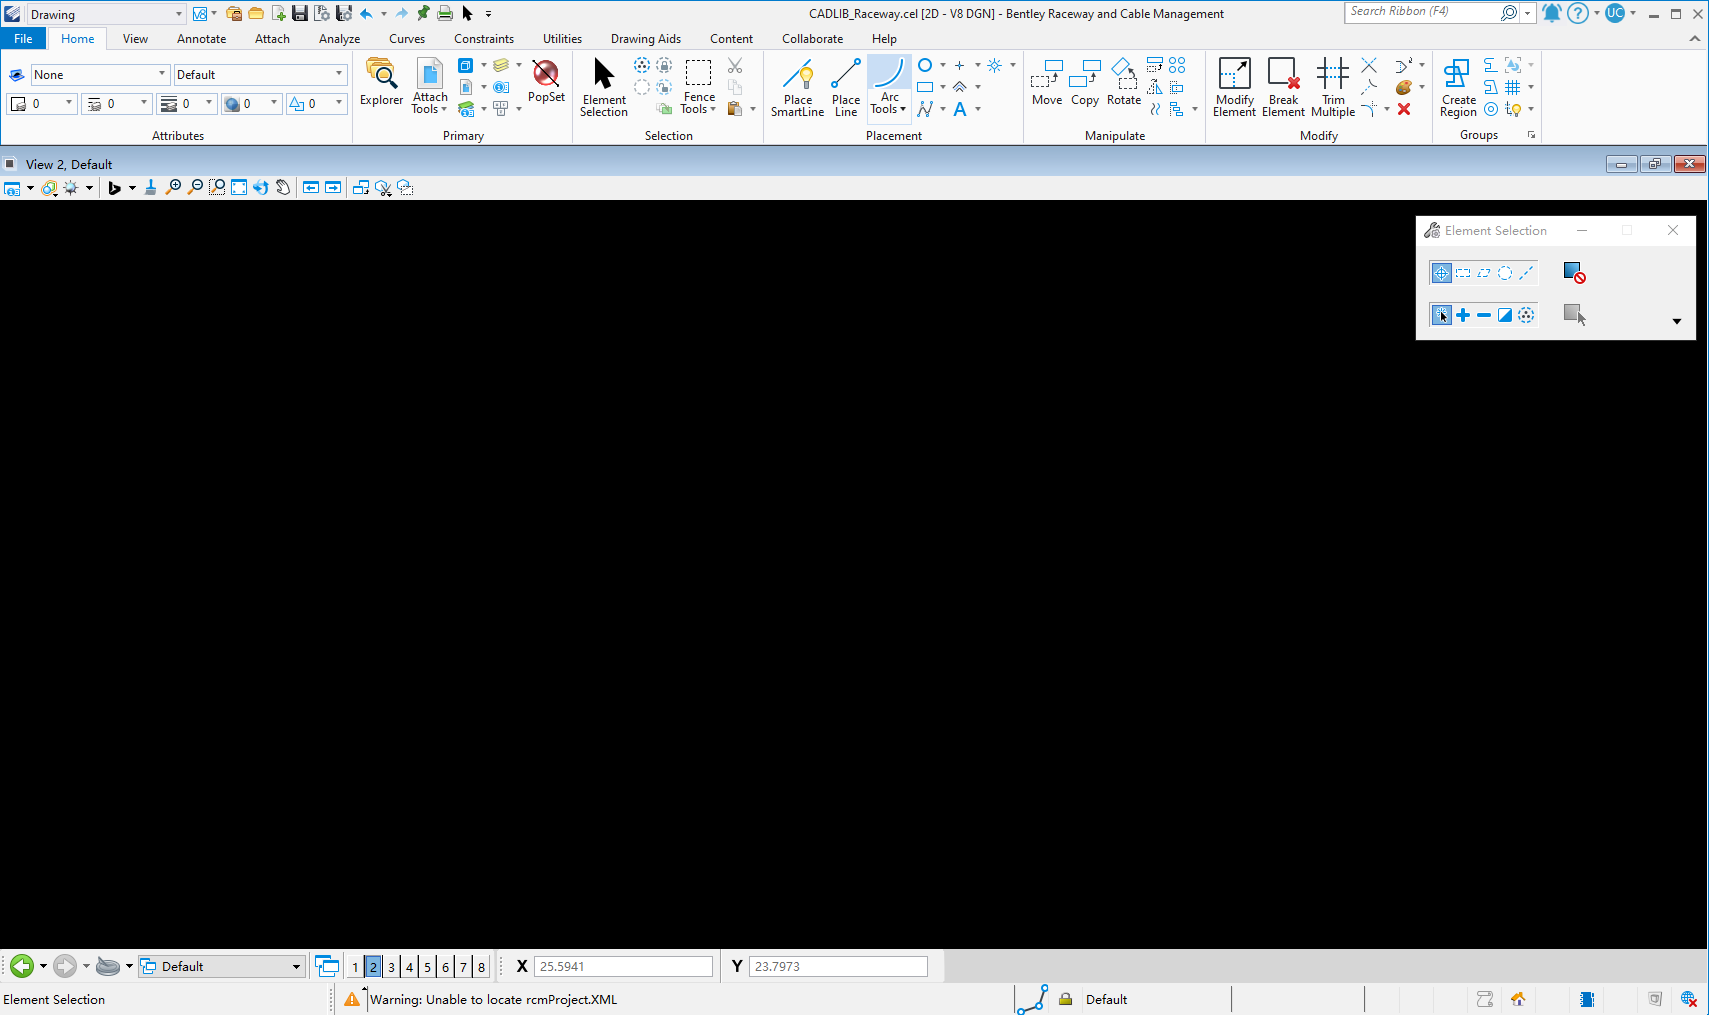Screen dimensions: 1709x1015
Task: Toggle view number 1 button
Action: 355,967
